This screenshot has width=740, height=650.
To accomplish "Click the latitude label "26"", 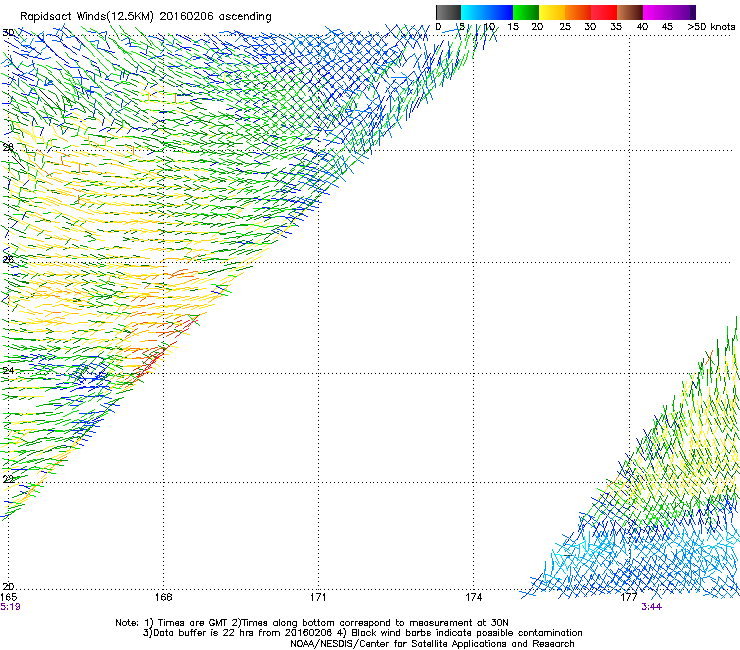I will [x=8, y=259].
